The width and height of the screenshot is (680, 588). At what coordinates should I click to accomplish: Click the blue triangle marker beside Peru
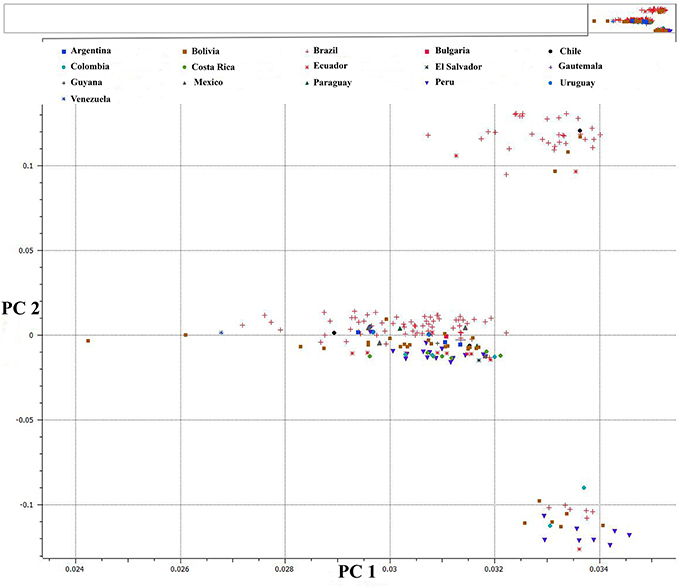[x=427, y=82]
